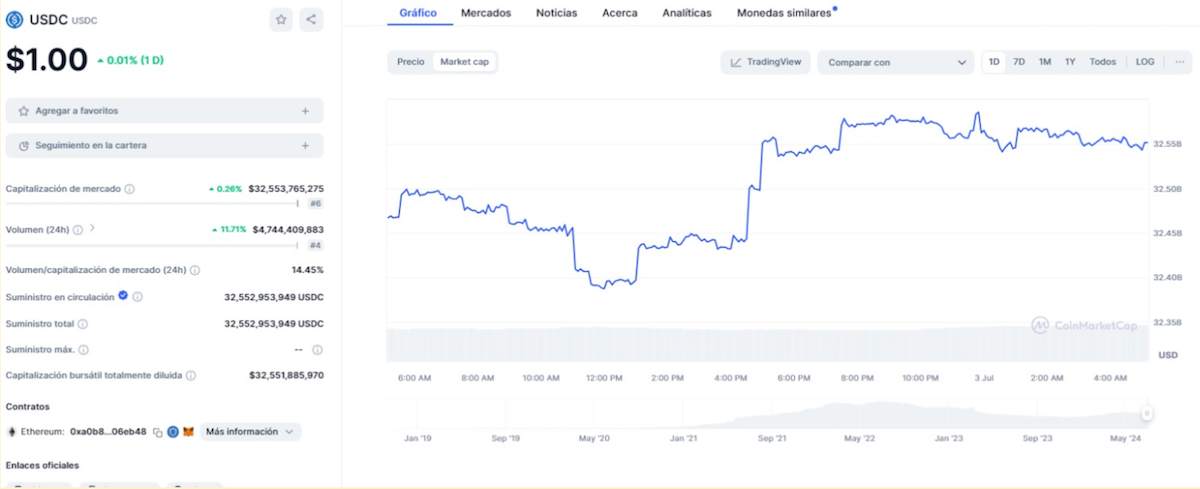1200x489 pixels.
Task: Select Precio chart toggle
Action: click(x=411, y=62)
